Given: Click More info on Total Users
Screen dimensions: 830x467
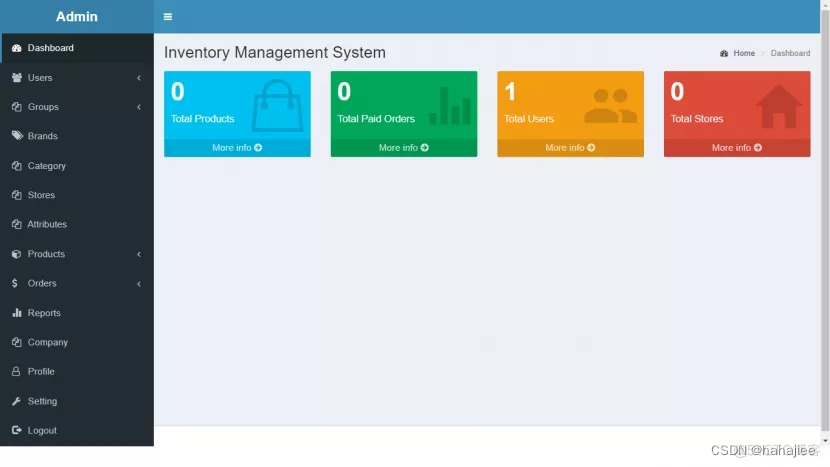Looking at the screenshot, I should pos(571,148).
